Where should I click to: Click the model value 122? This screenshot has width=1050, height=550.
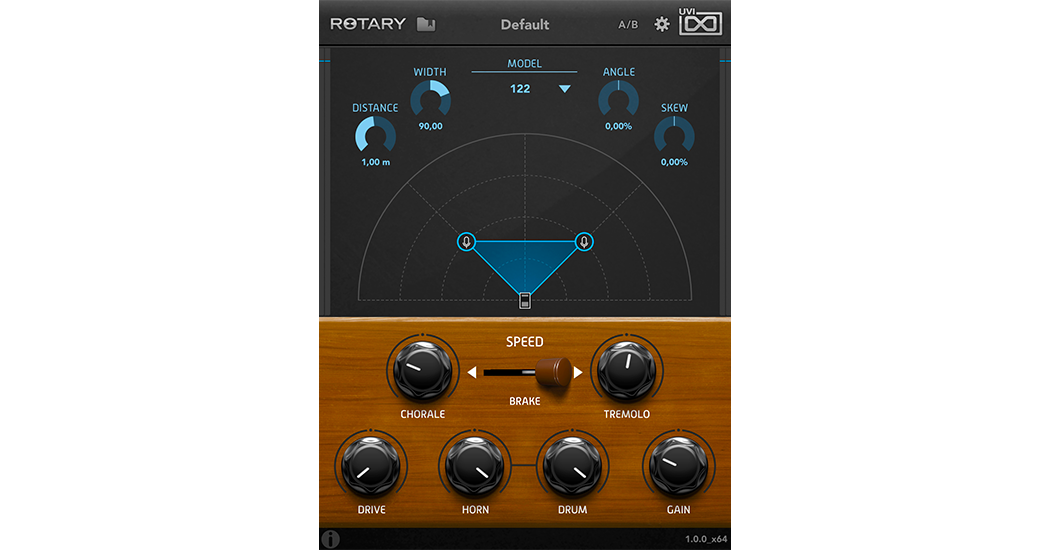coord(520,89)
